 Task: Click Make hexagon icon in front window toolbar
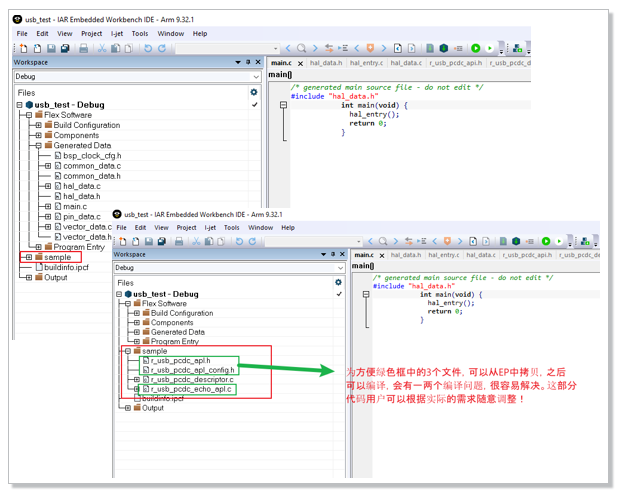(x=516, y=241)
